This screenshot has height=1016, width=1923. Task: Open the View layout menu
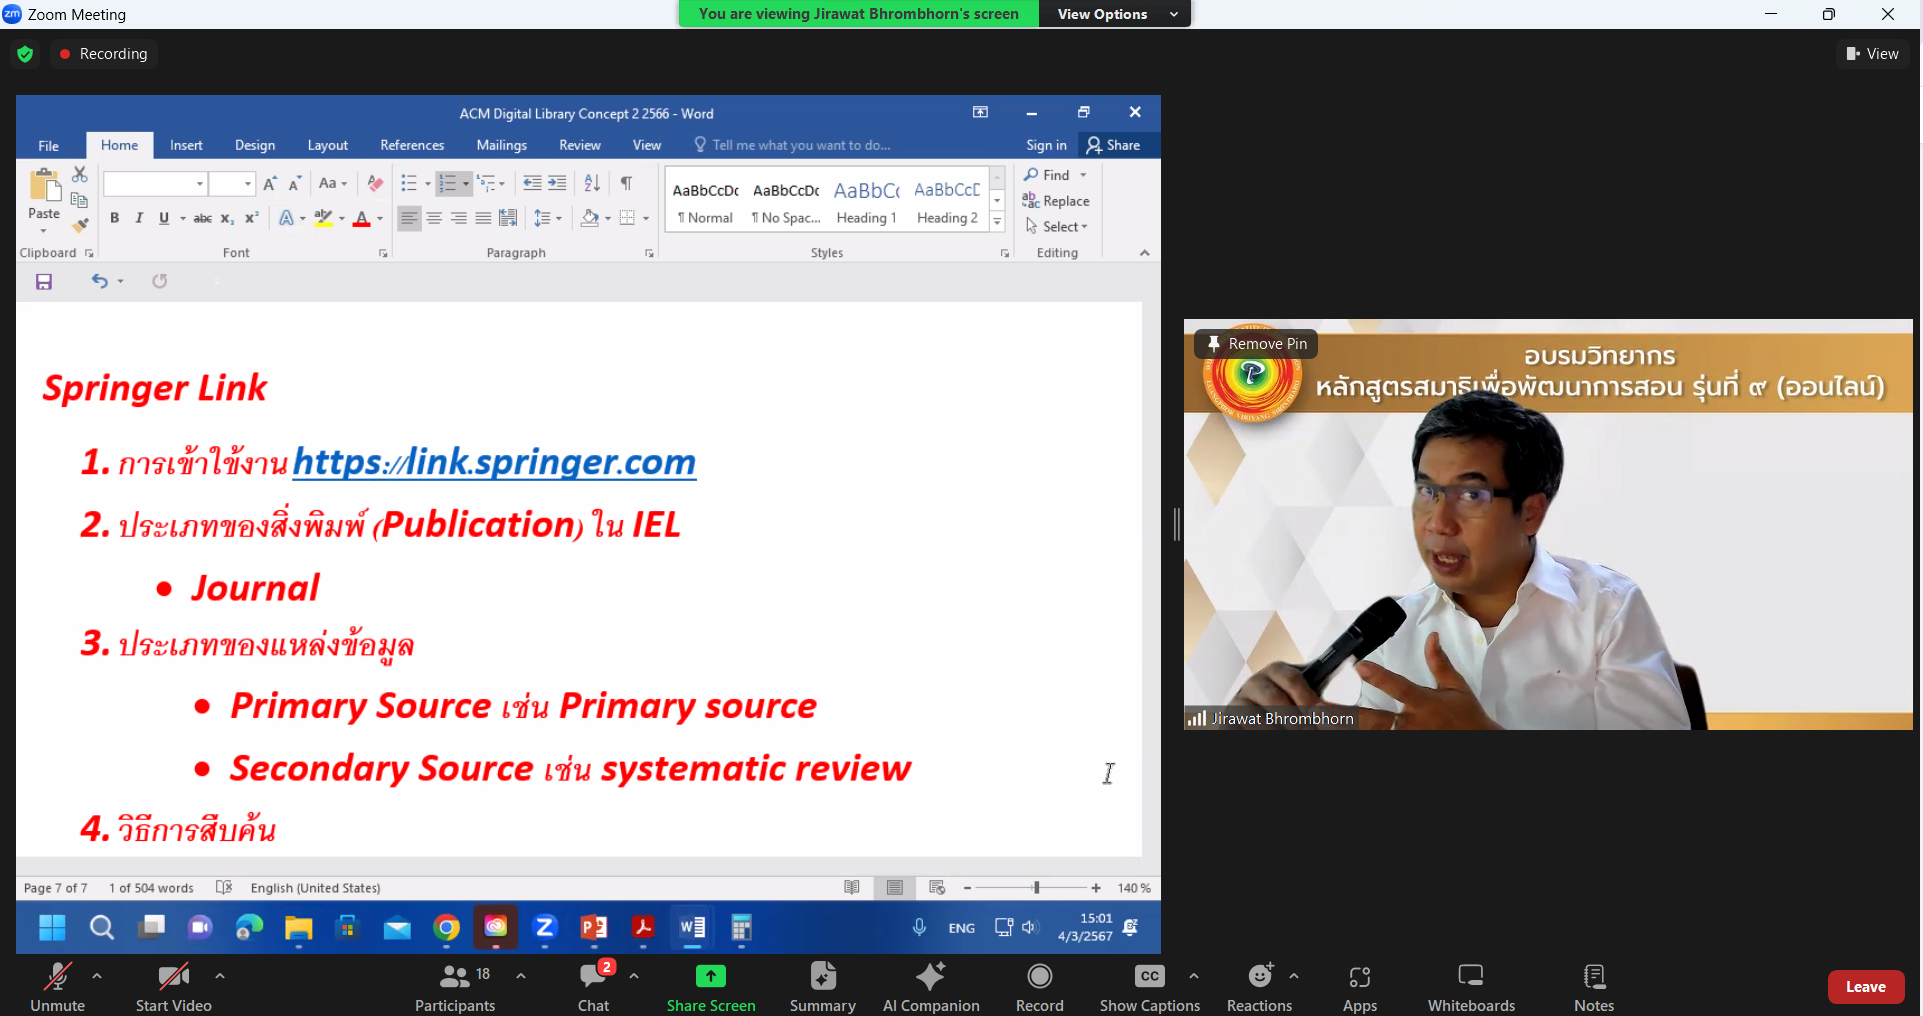point(1873,54)
